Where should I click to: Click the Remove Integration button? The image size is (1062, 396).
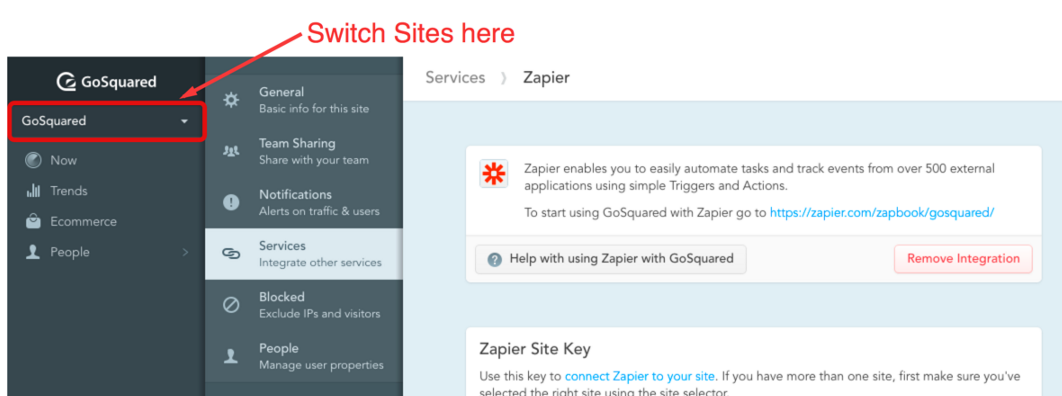(x=963, y=259)
